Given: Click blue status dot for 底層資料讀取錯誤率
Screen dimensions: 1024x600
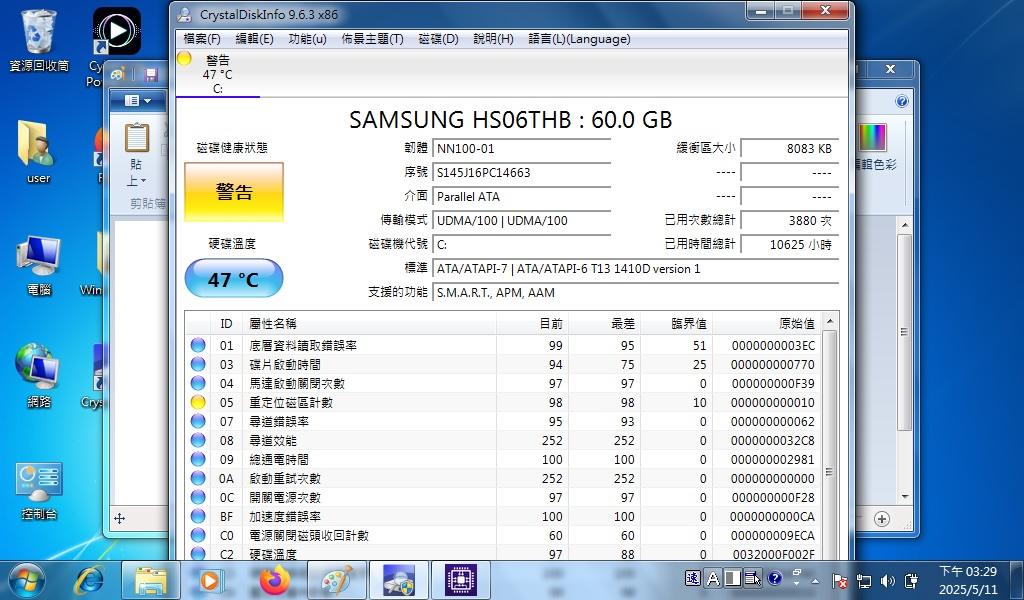Looking at the screenshot, I should 198,346.
